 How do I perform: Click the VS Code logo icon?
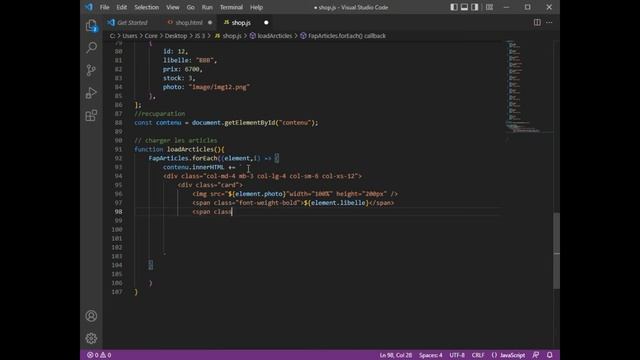[x=89, y=7]
